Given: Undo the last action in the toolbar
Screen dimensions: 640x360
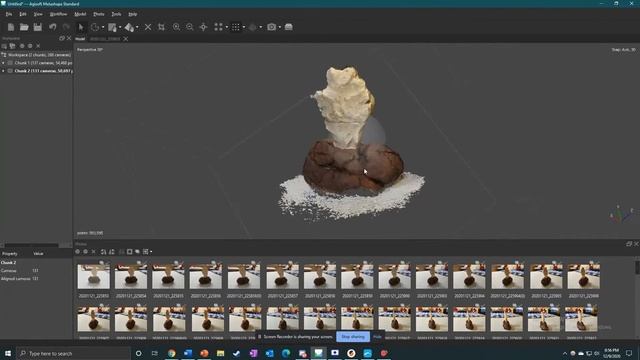Looking at the screenshot, I should pyautogui.click(x=53, y=27).
